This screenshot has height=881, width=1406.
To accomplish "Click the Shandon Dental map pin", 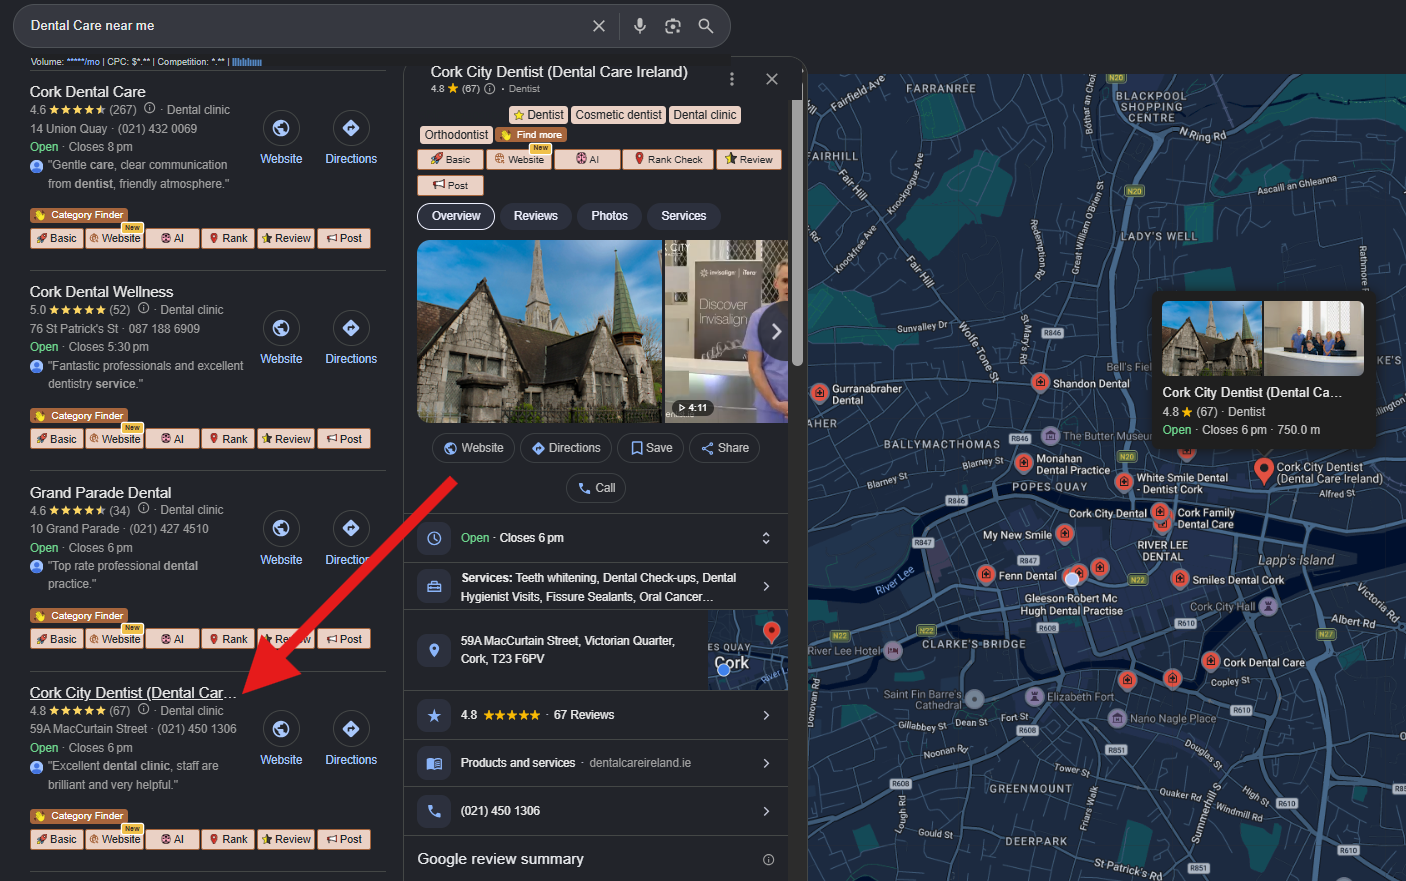I will click(x=1041, y=382).
